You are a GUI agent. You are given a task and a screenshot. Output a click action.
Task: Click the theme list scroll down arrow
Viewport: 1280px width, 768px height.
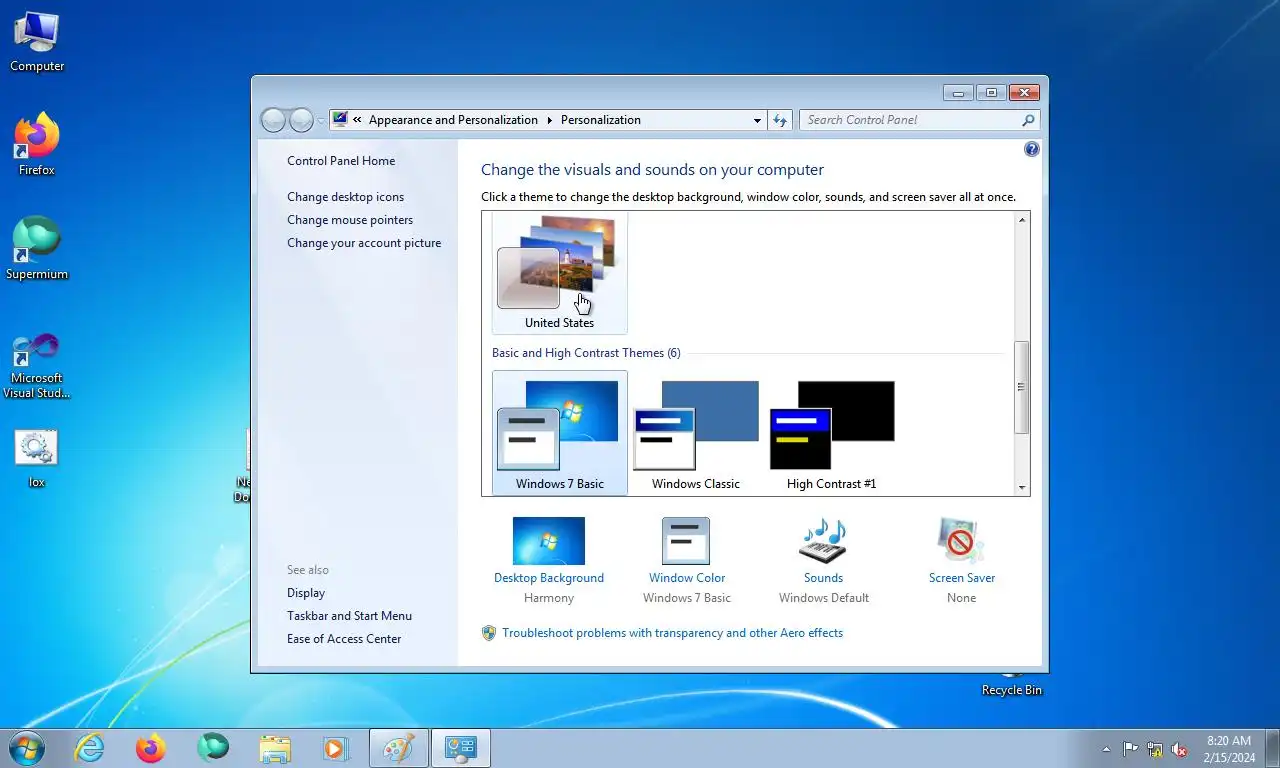click(1022, 487)
